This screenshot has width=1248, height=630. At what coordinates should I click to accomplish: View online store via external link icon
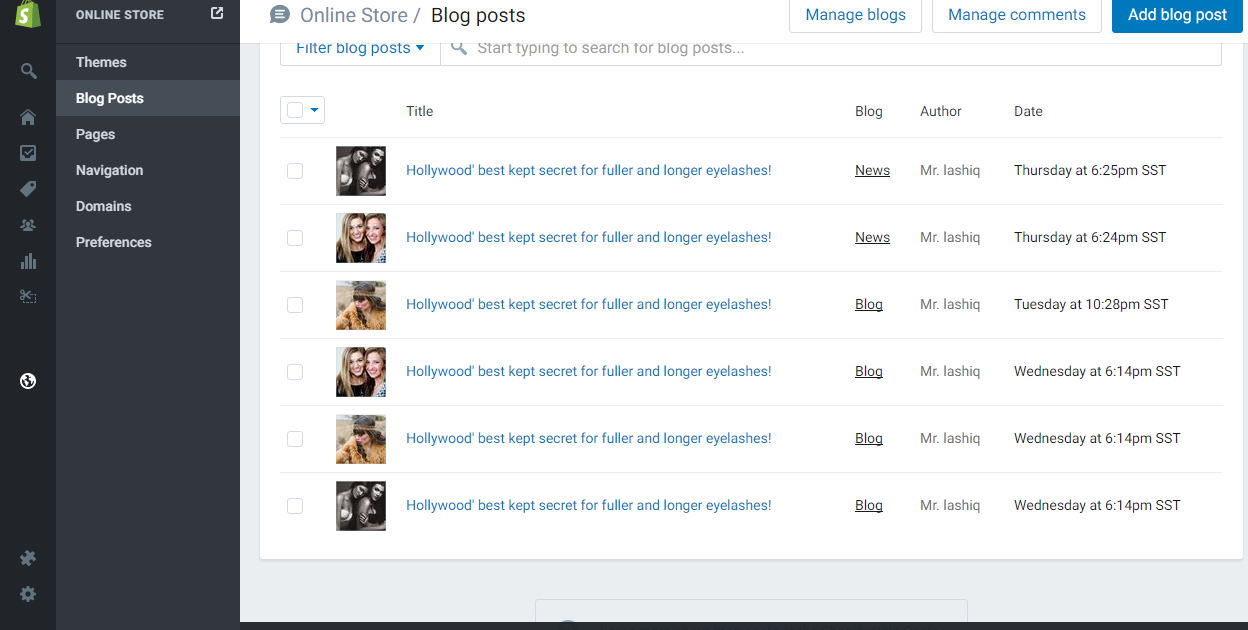click(x=217, y=14)
